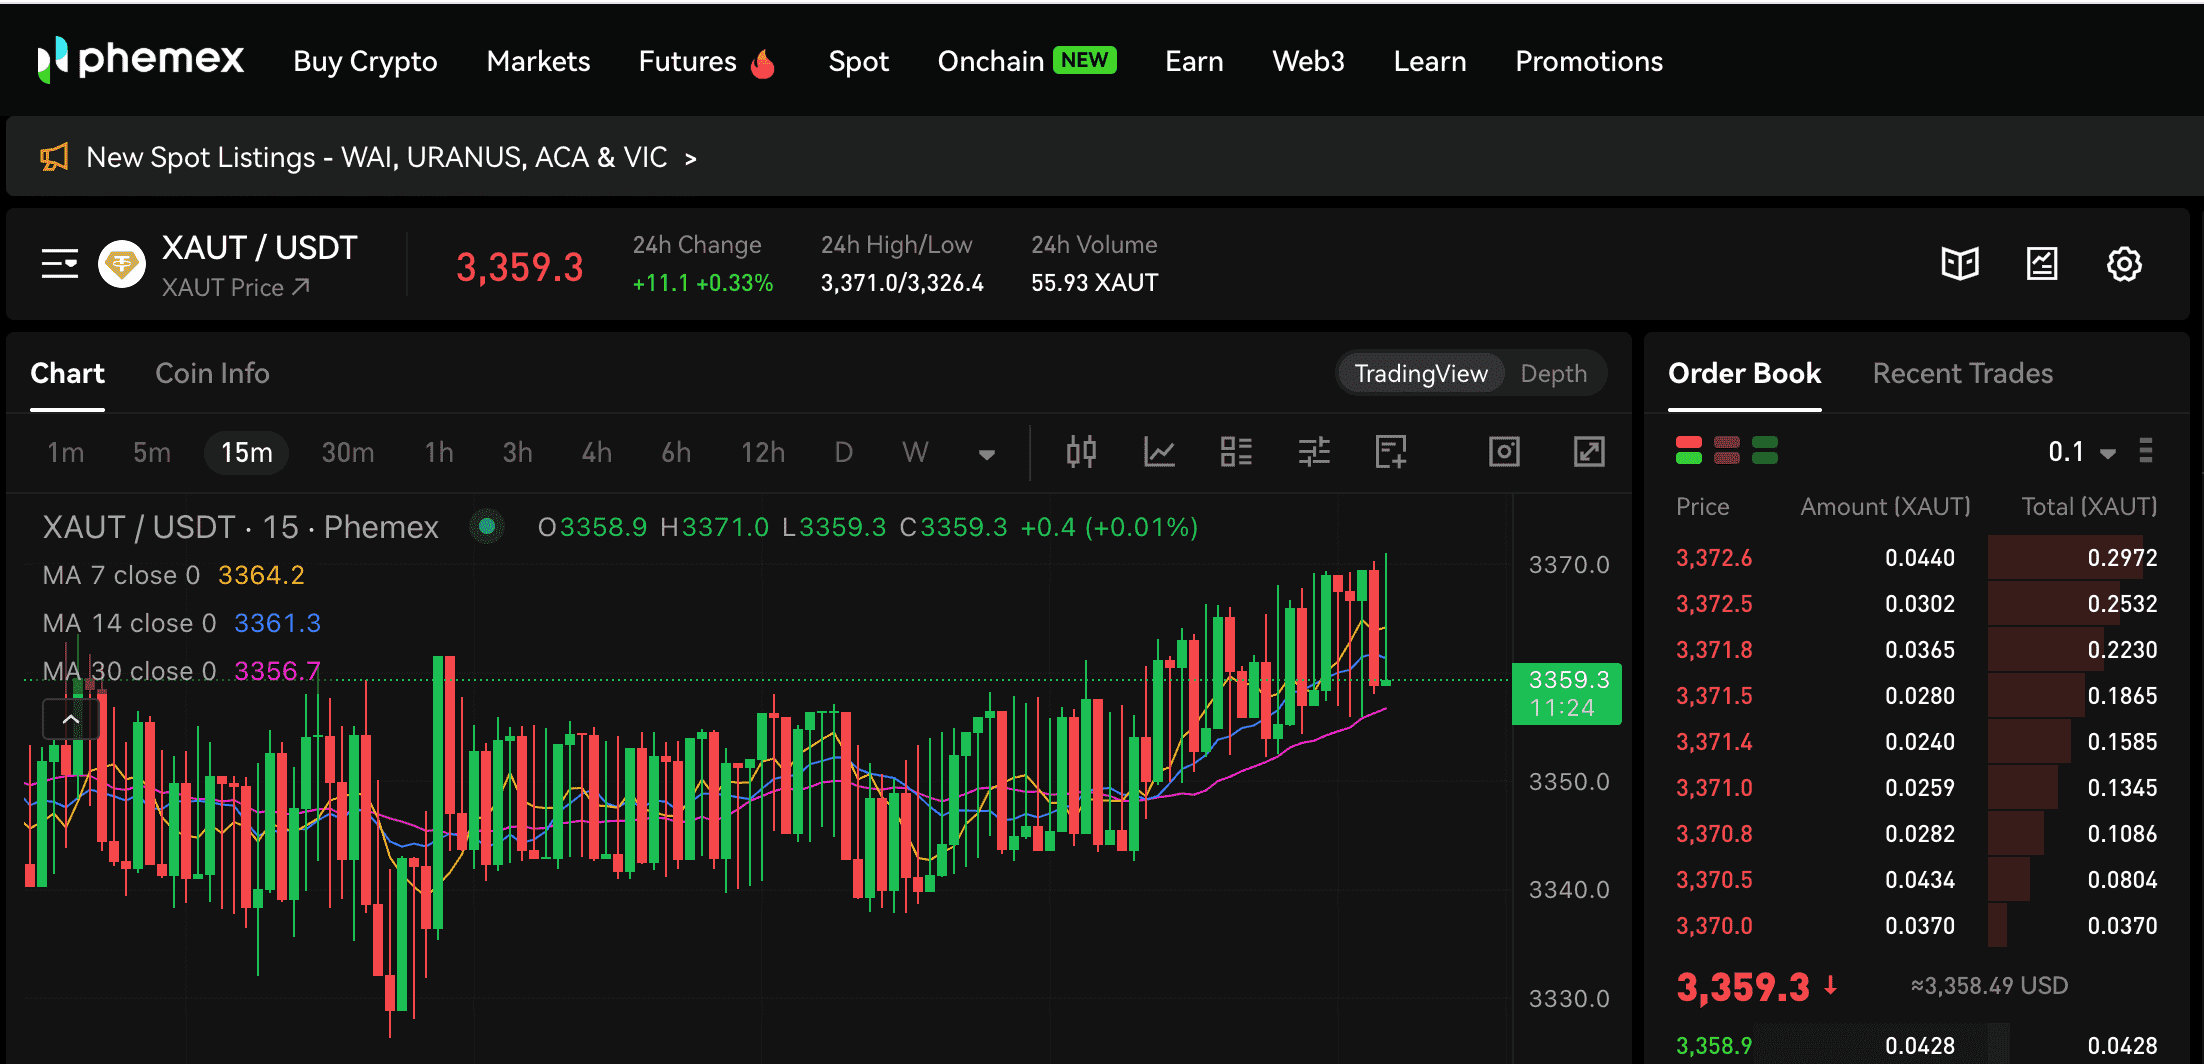Open the Futures menu
This screenshot has height=1064, width=2204.
click(688, 61)
